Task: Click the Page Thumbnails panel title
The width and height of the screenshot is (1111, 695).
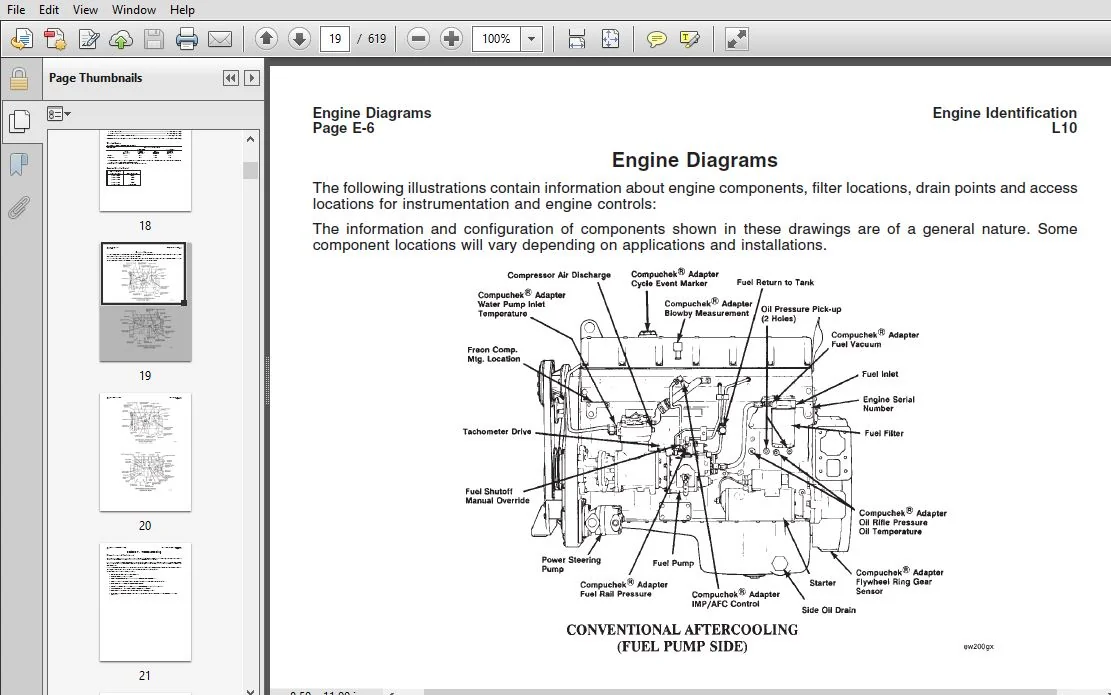Action: [x=96, y=78]
